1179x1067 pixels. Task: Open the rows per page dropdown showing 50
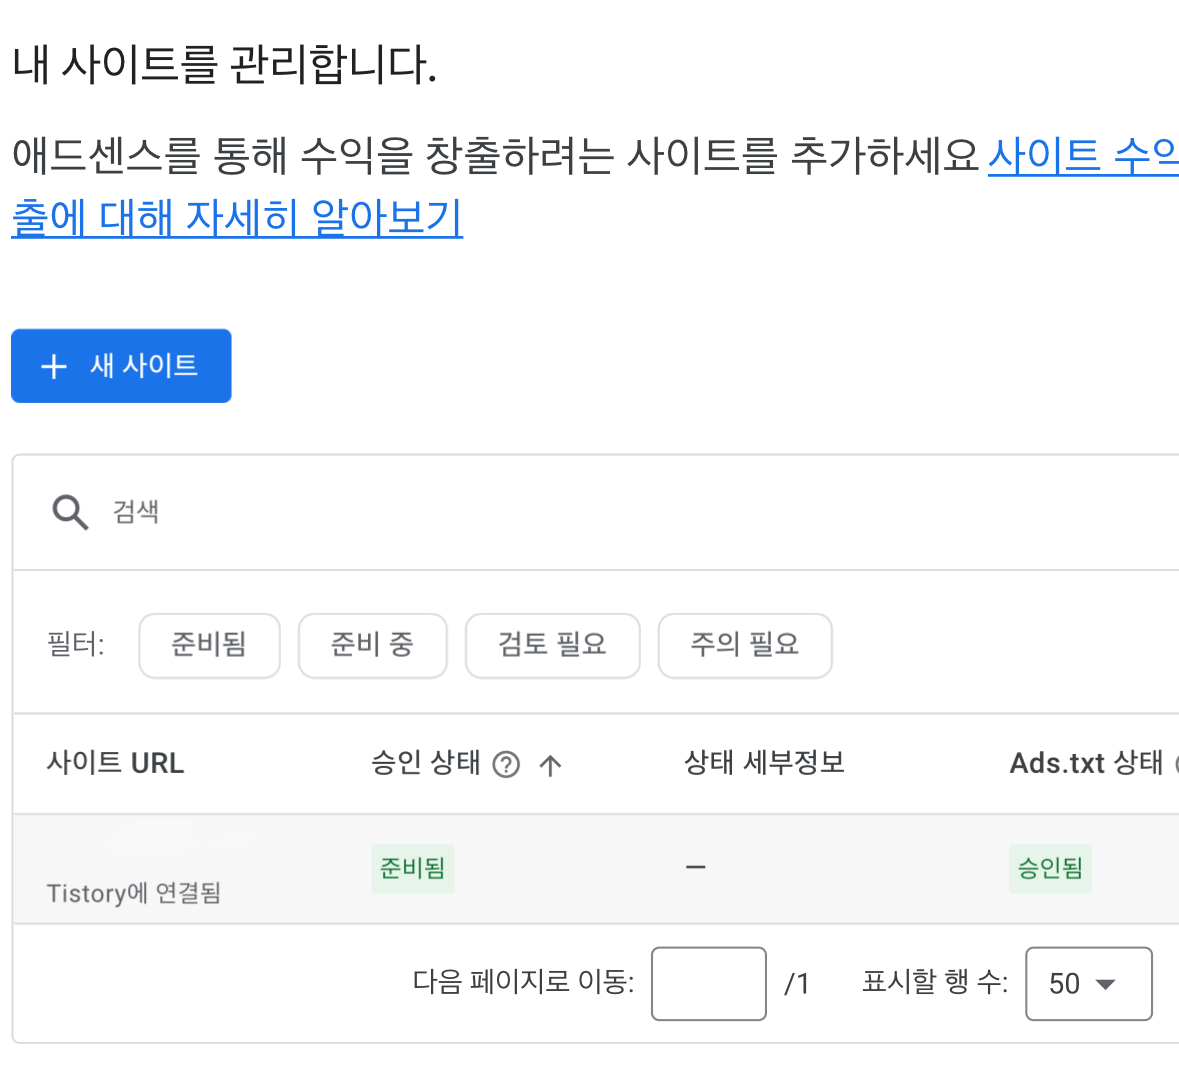[1088, 983]
